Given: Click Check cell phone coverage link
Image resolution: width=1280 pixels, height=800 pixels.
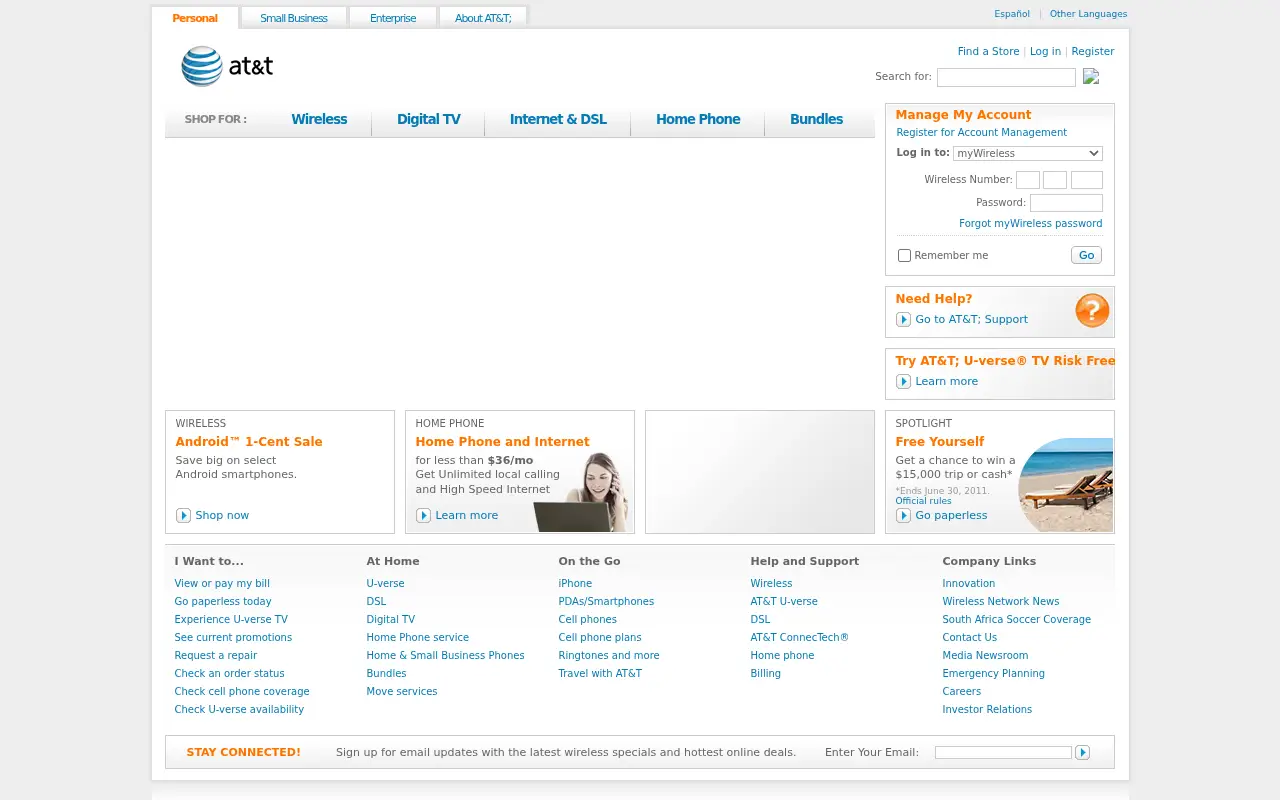Looking at the screenshot, I should coord(242,692).
